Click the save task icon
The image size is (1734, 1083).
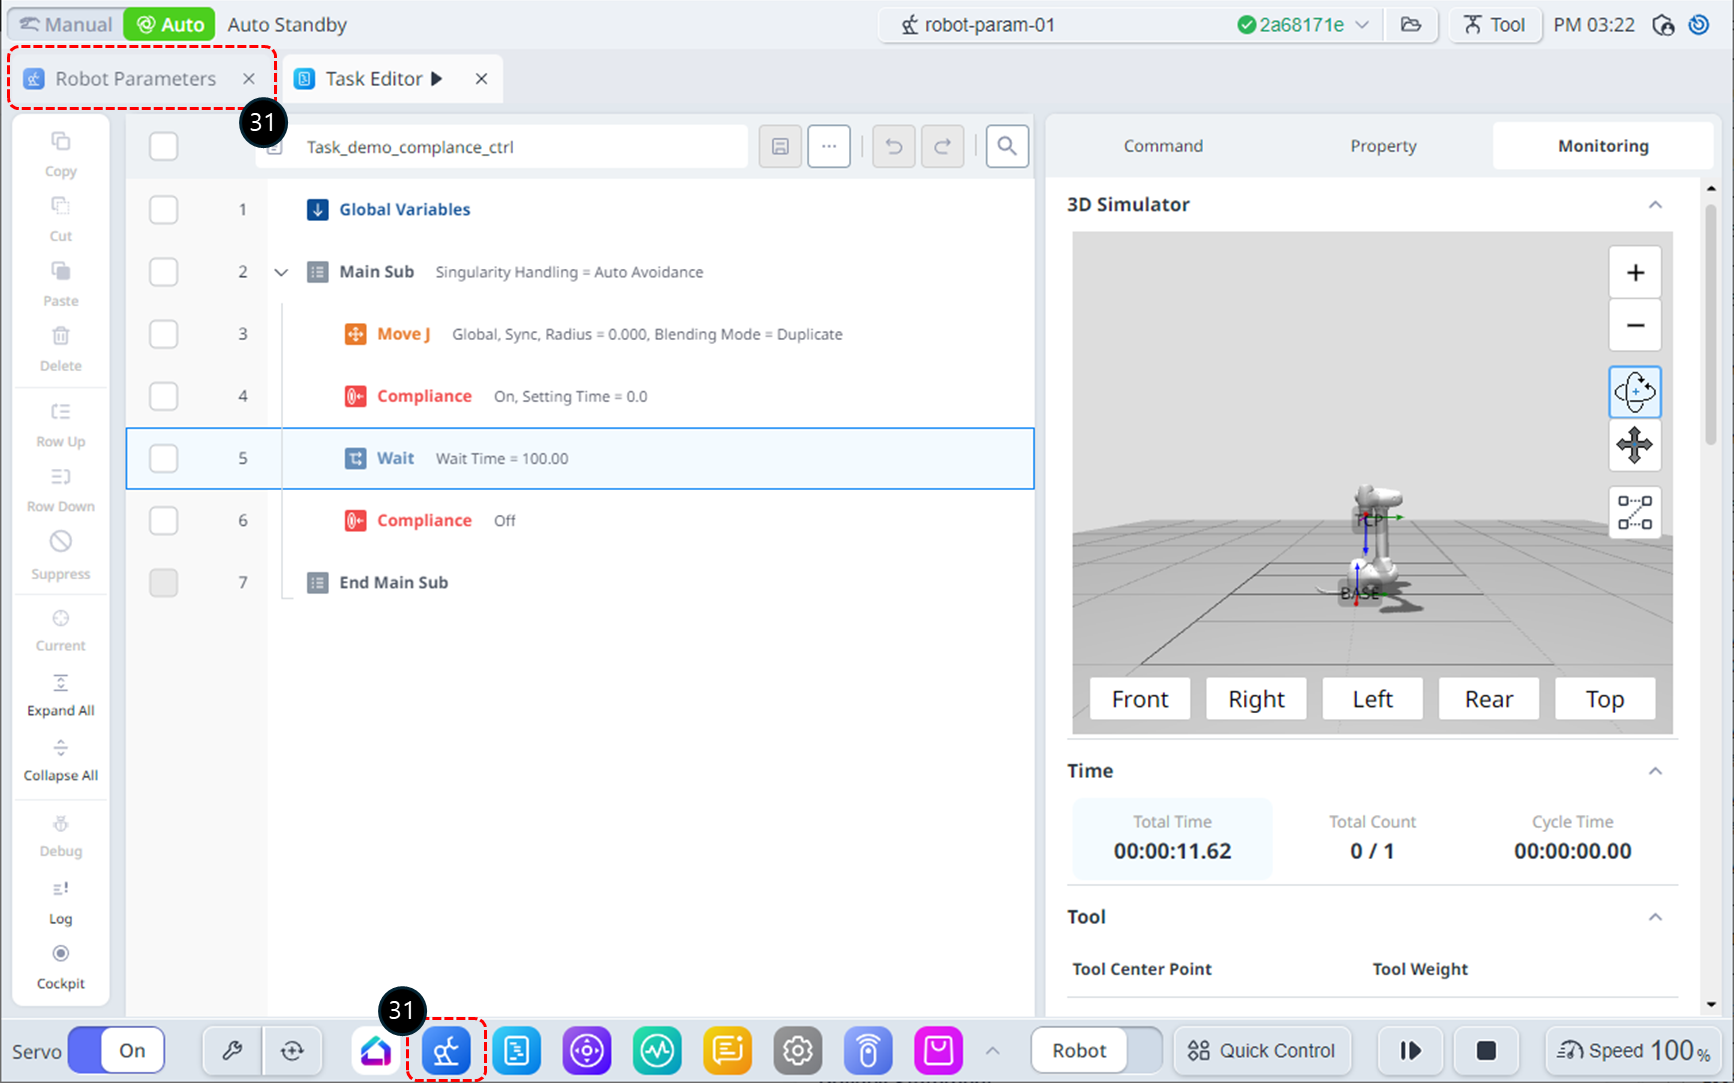780,147
